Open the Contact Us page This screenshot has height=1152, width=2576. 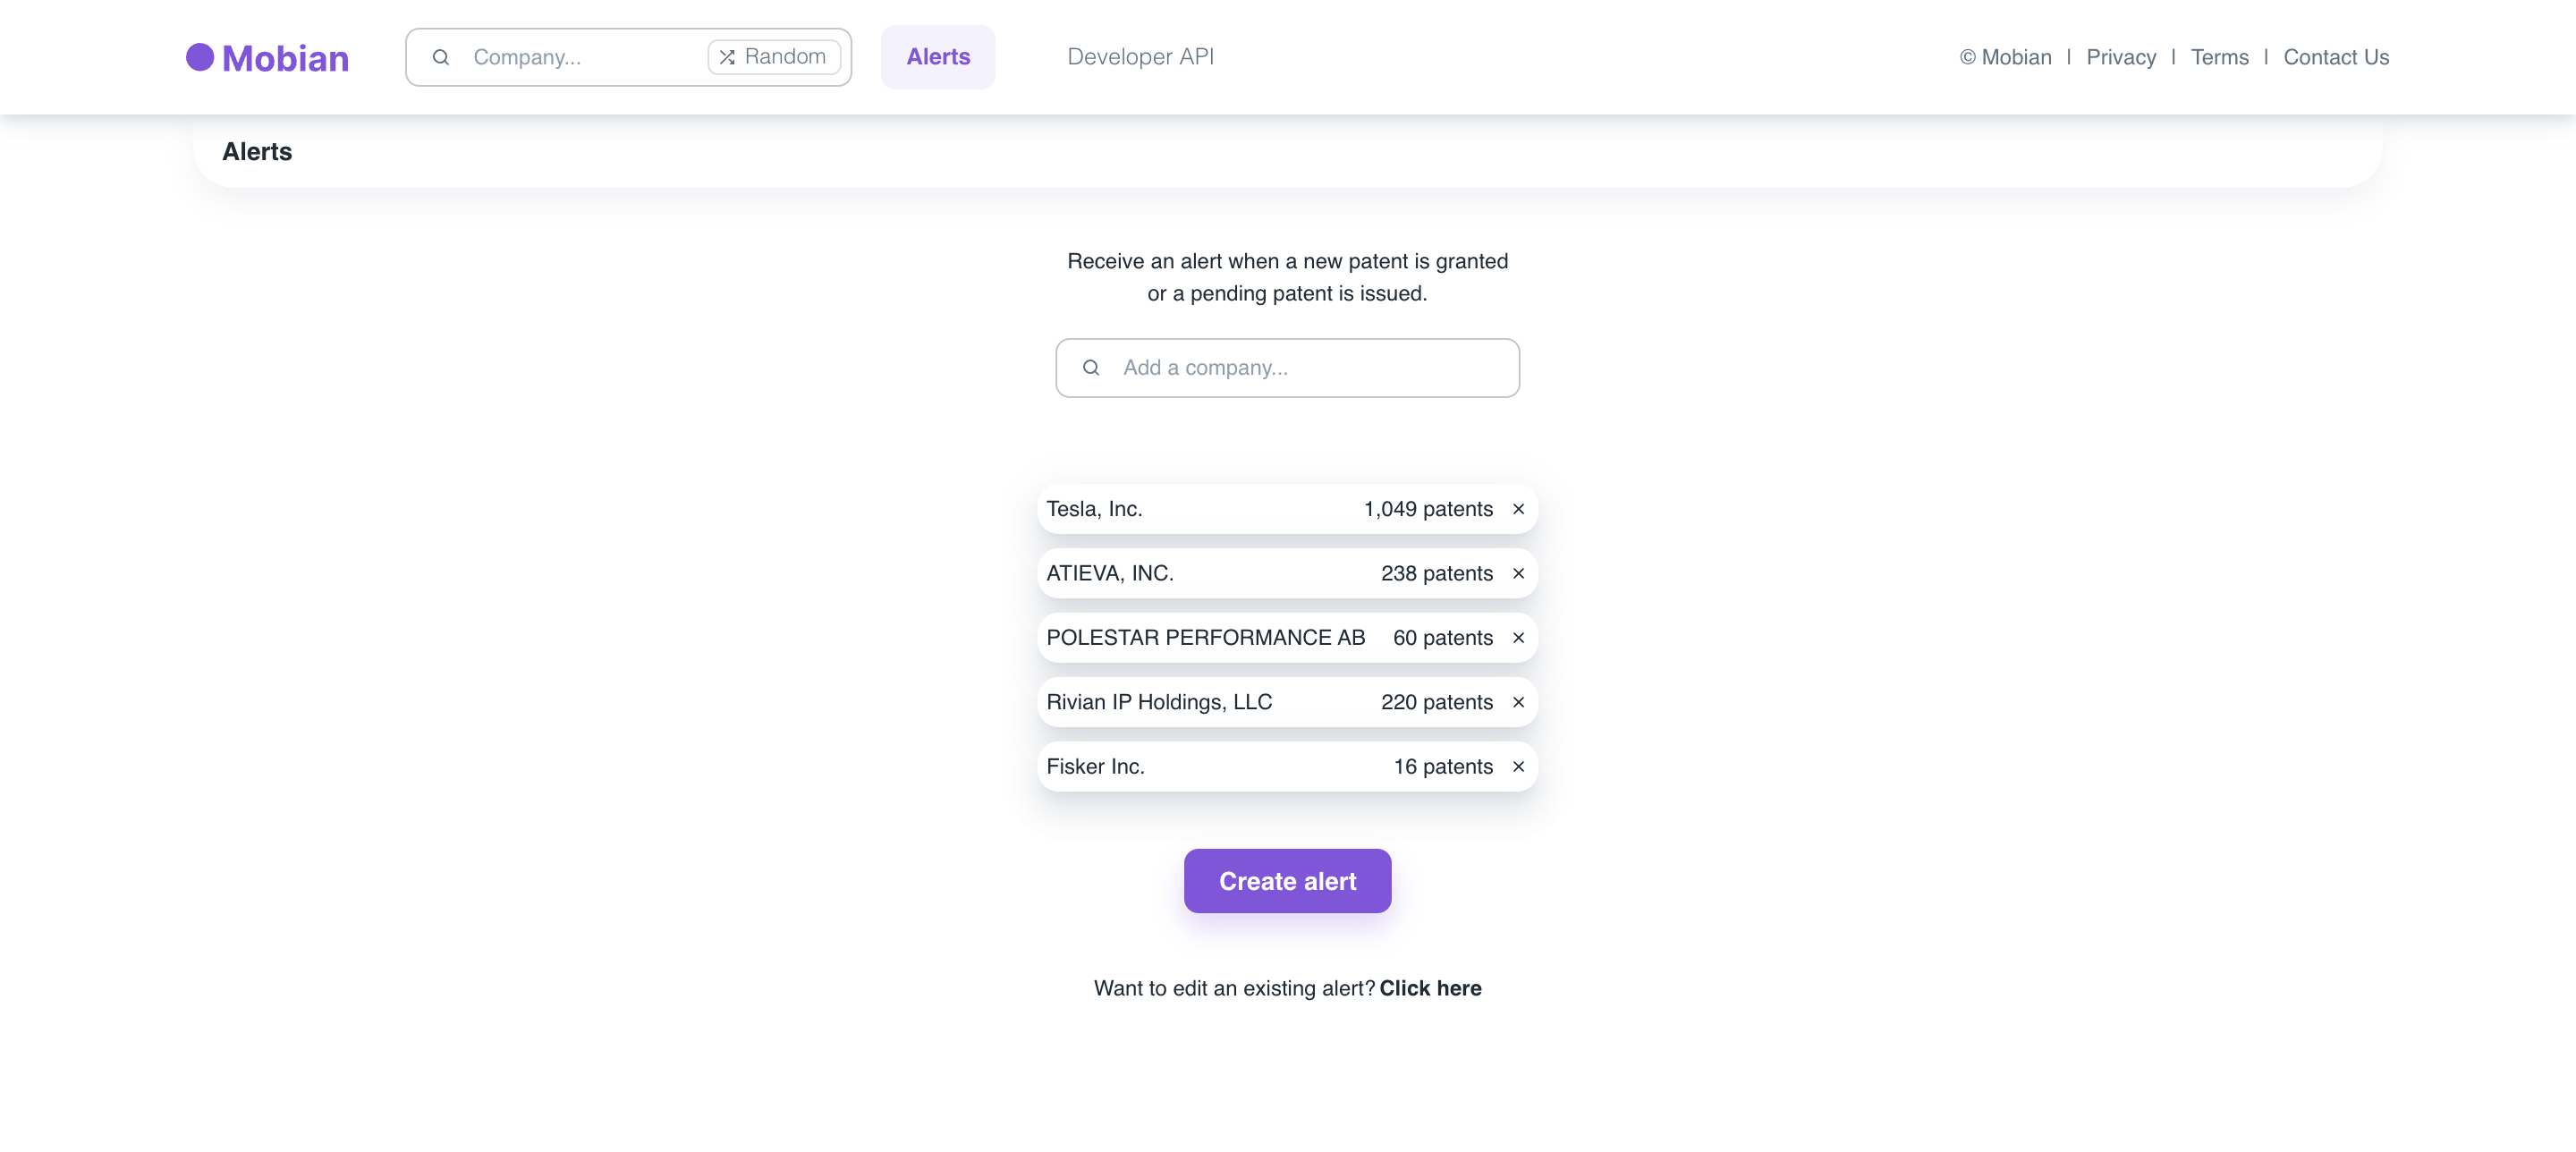[2335, 57]
